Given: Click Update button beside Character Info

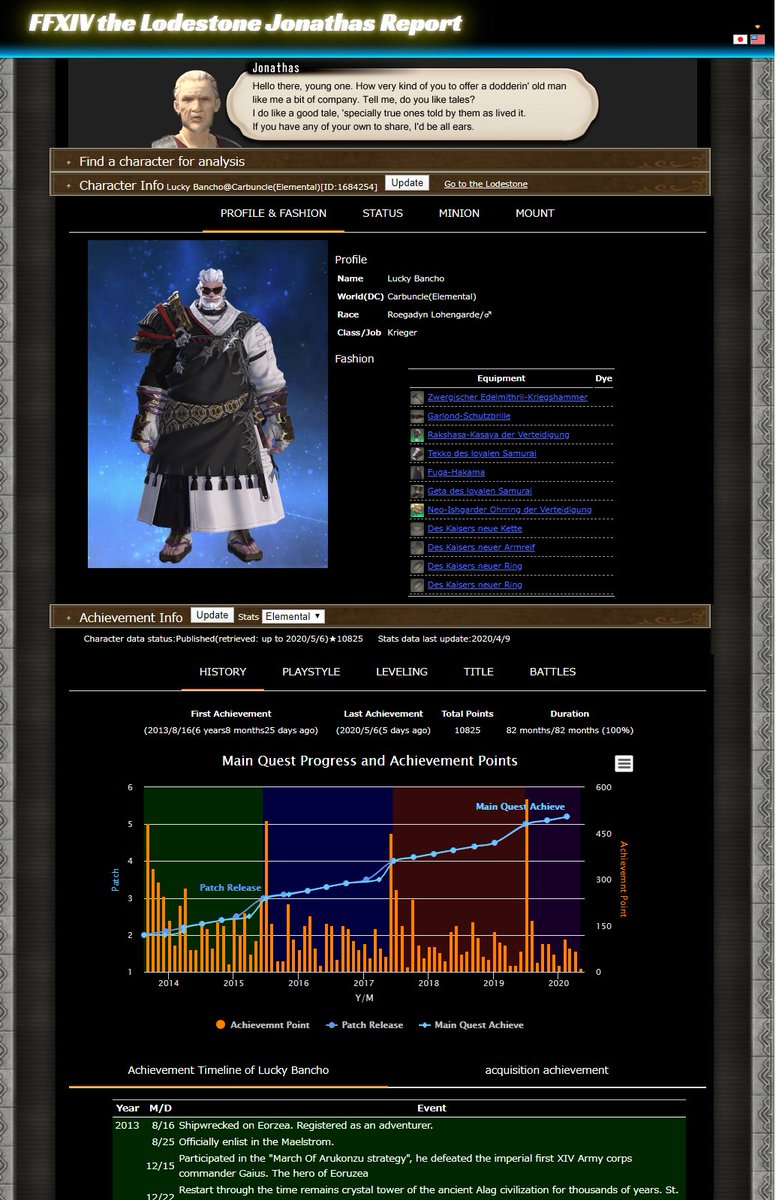Looking at the screenshot, I should tap(407, 183).
